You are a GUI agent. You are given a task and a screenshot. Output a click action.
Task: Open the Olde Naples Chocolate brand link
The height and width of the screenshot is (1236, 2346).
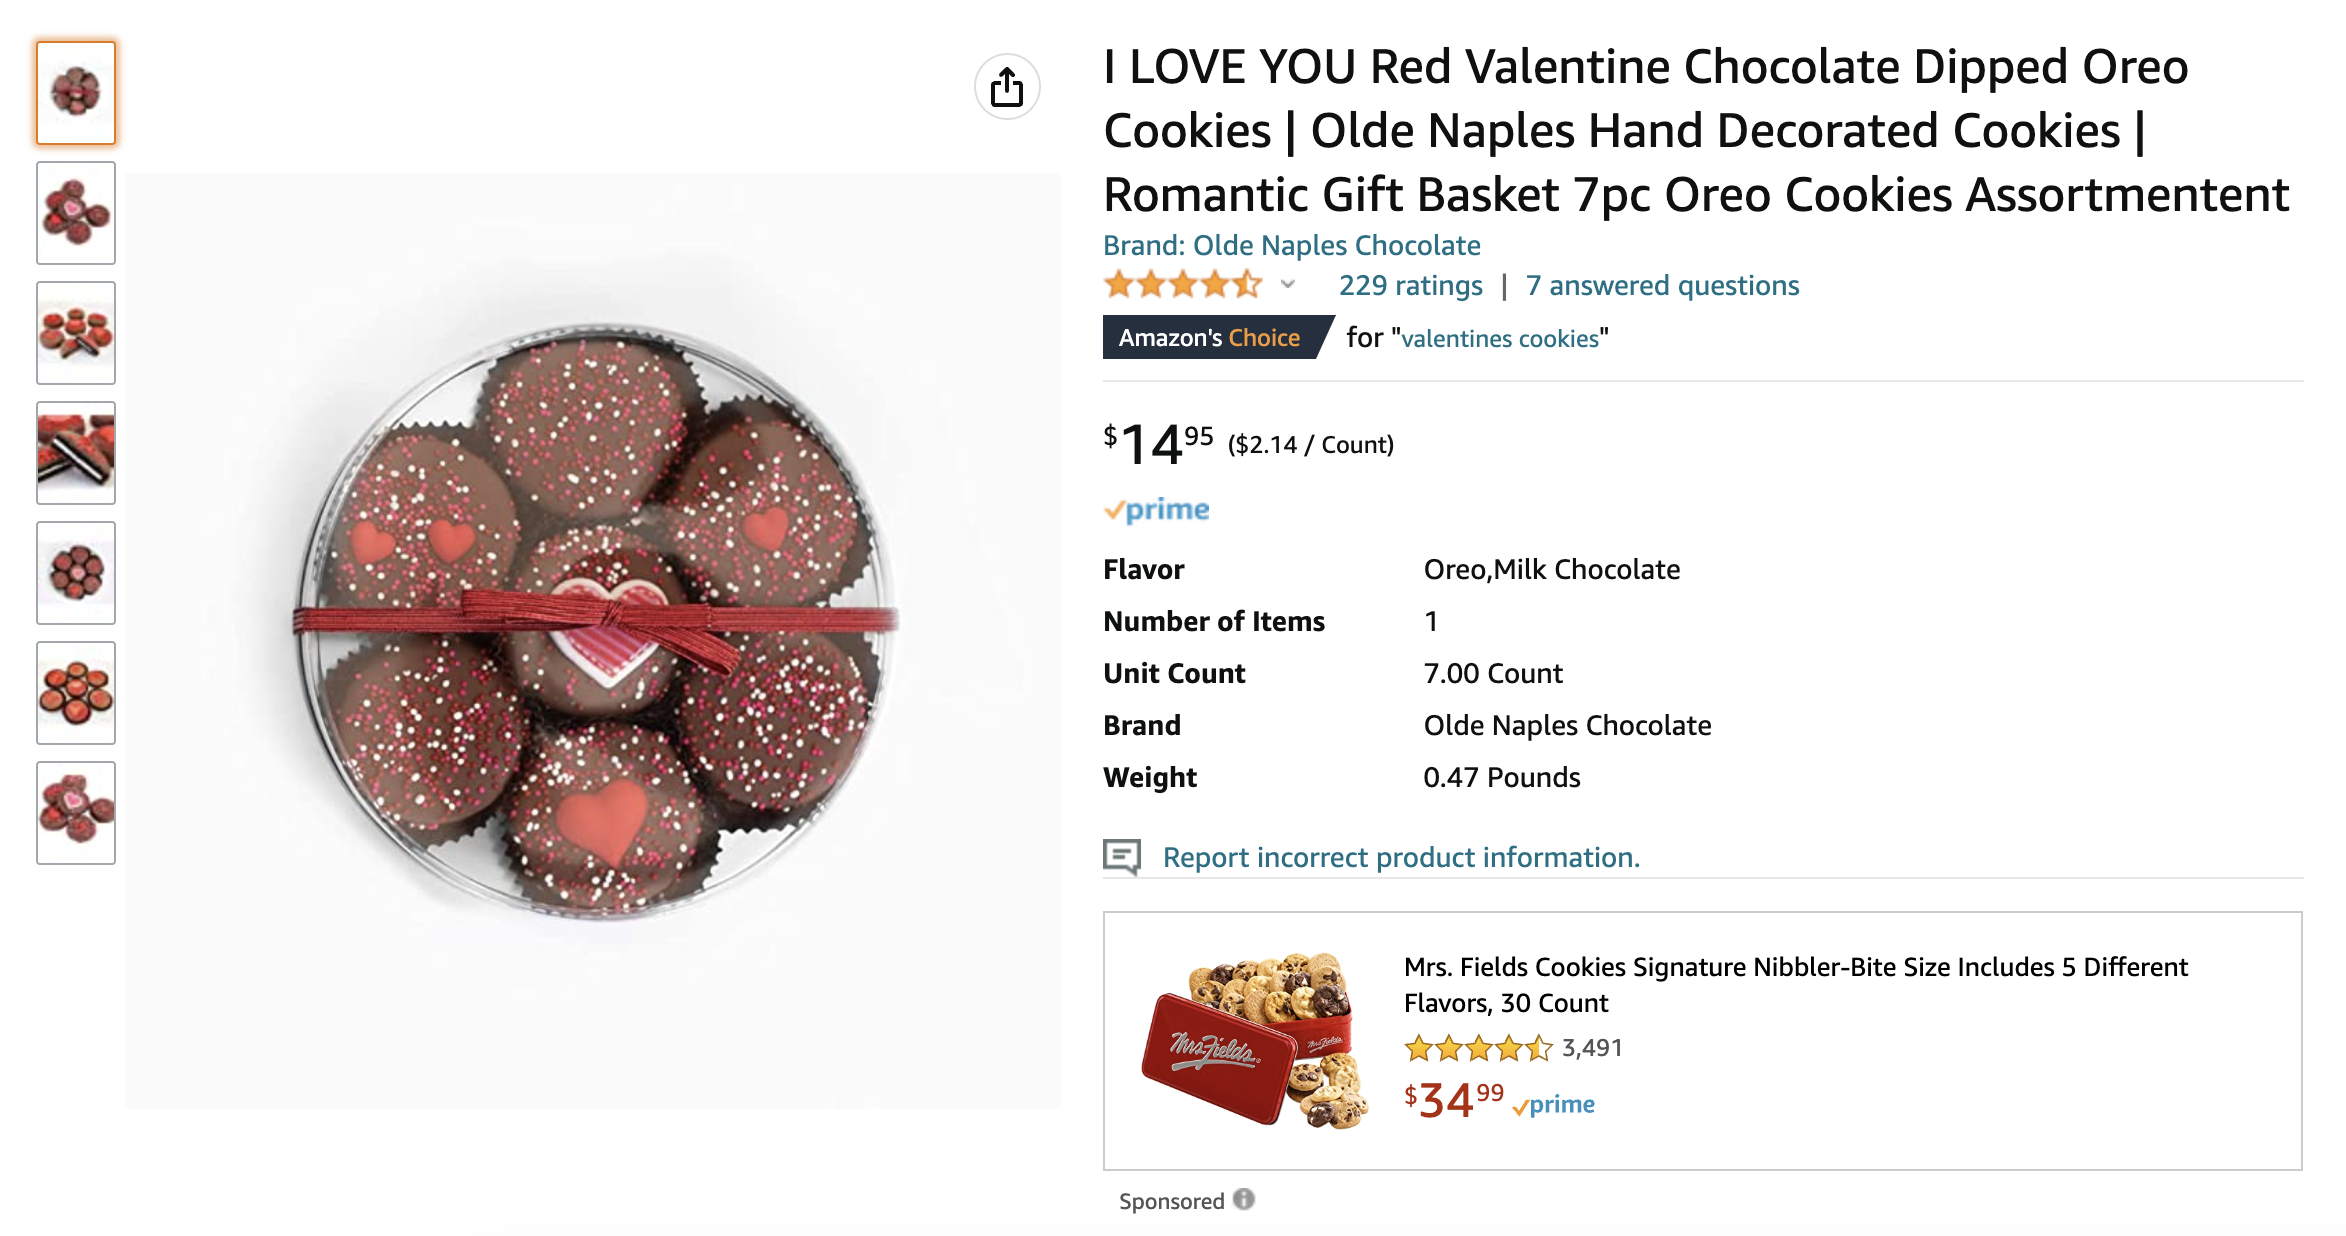click(1291, 245)
